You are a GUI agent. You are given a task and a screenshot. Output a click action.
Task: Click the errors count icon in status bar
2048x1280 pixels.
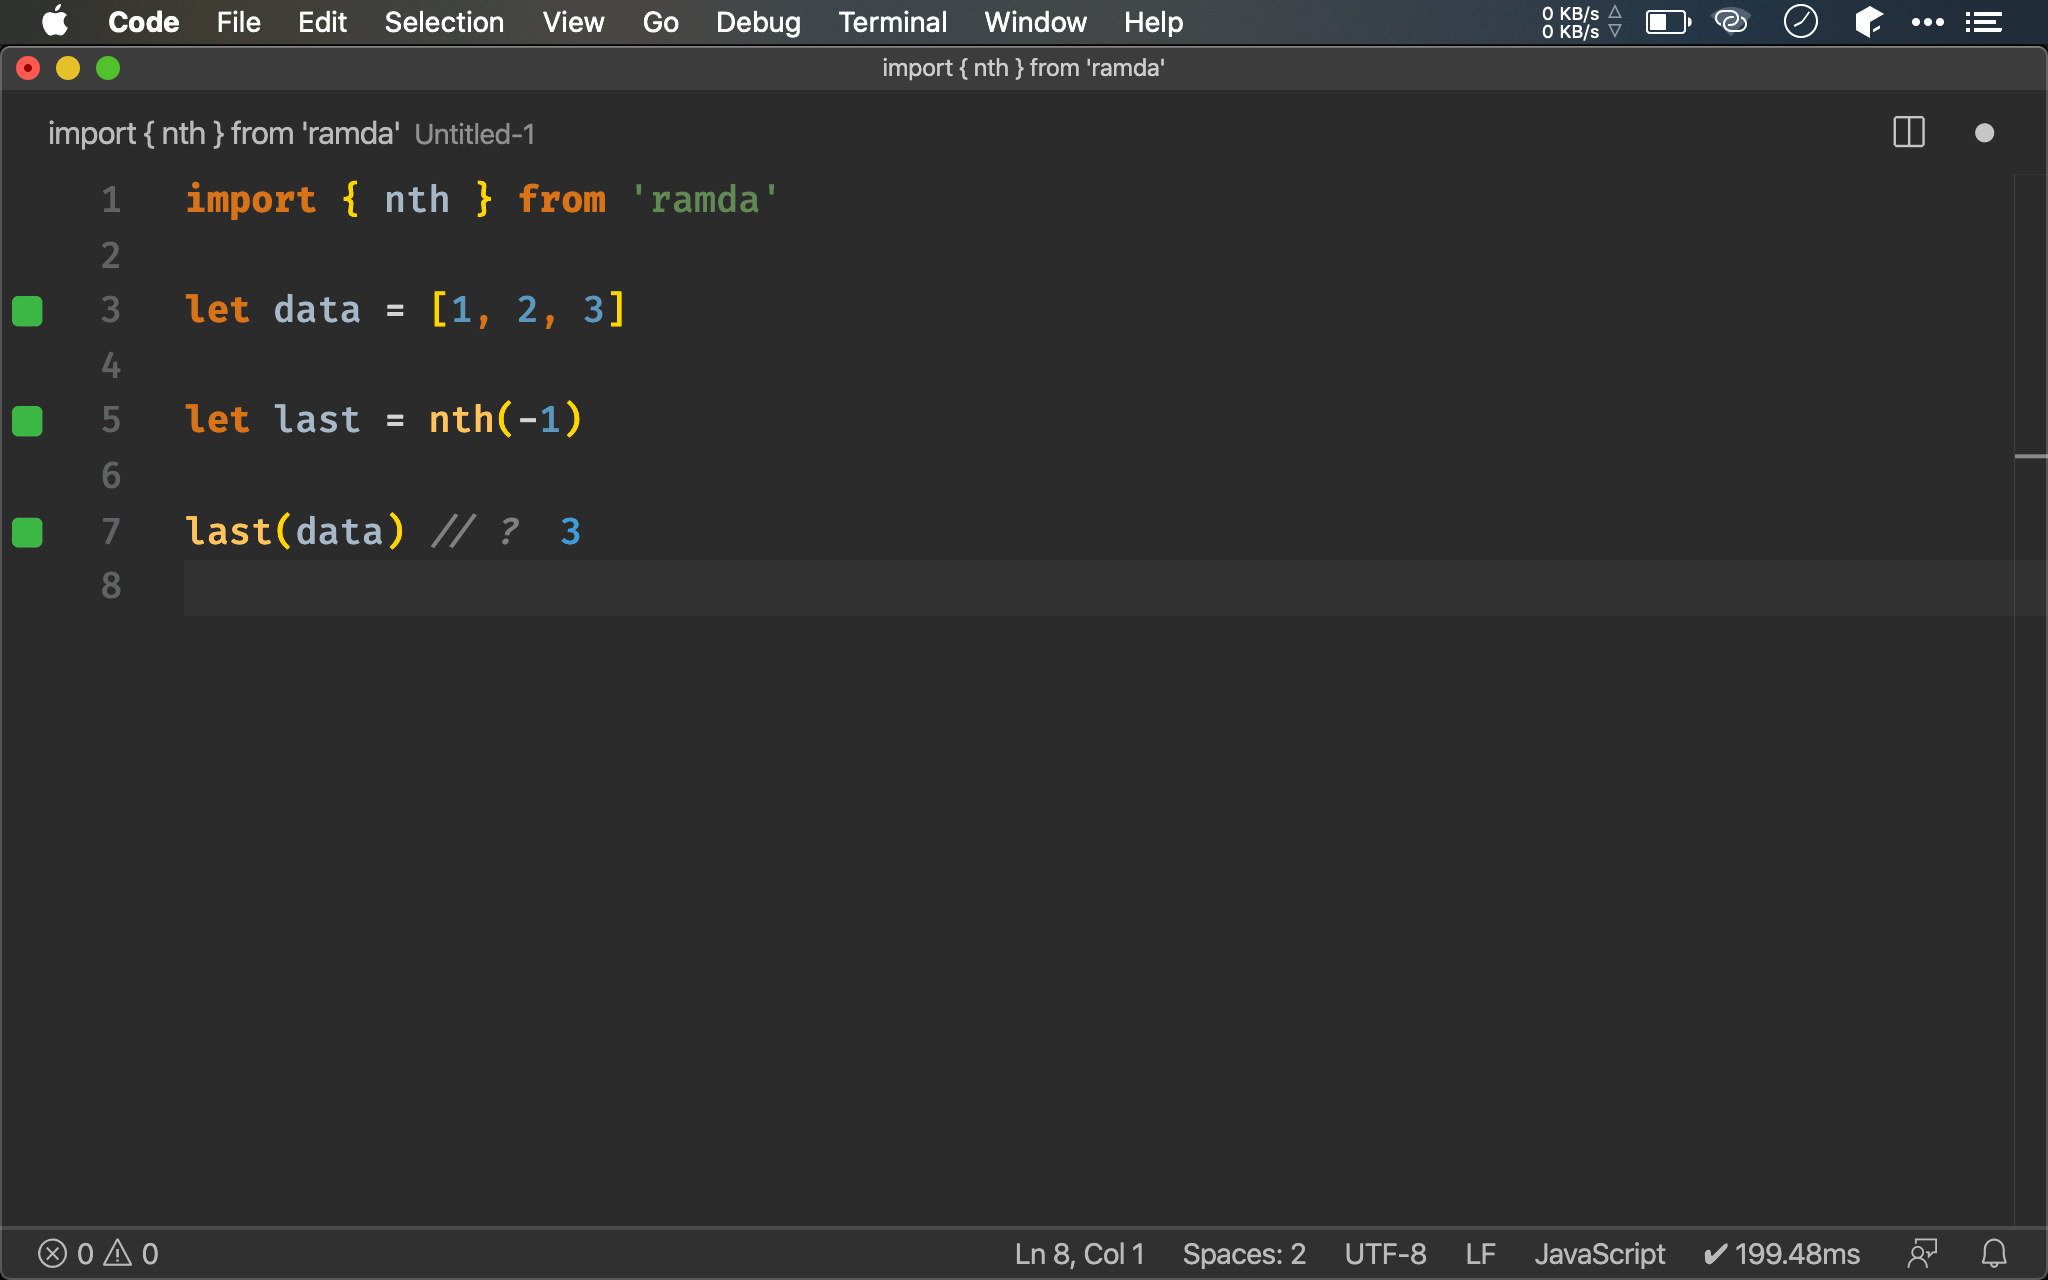tap(66, 1253)
